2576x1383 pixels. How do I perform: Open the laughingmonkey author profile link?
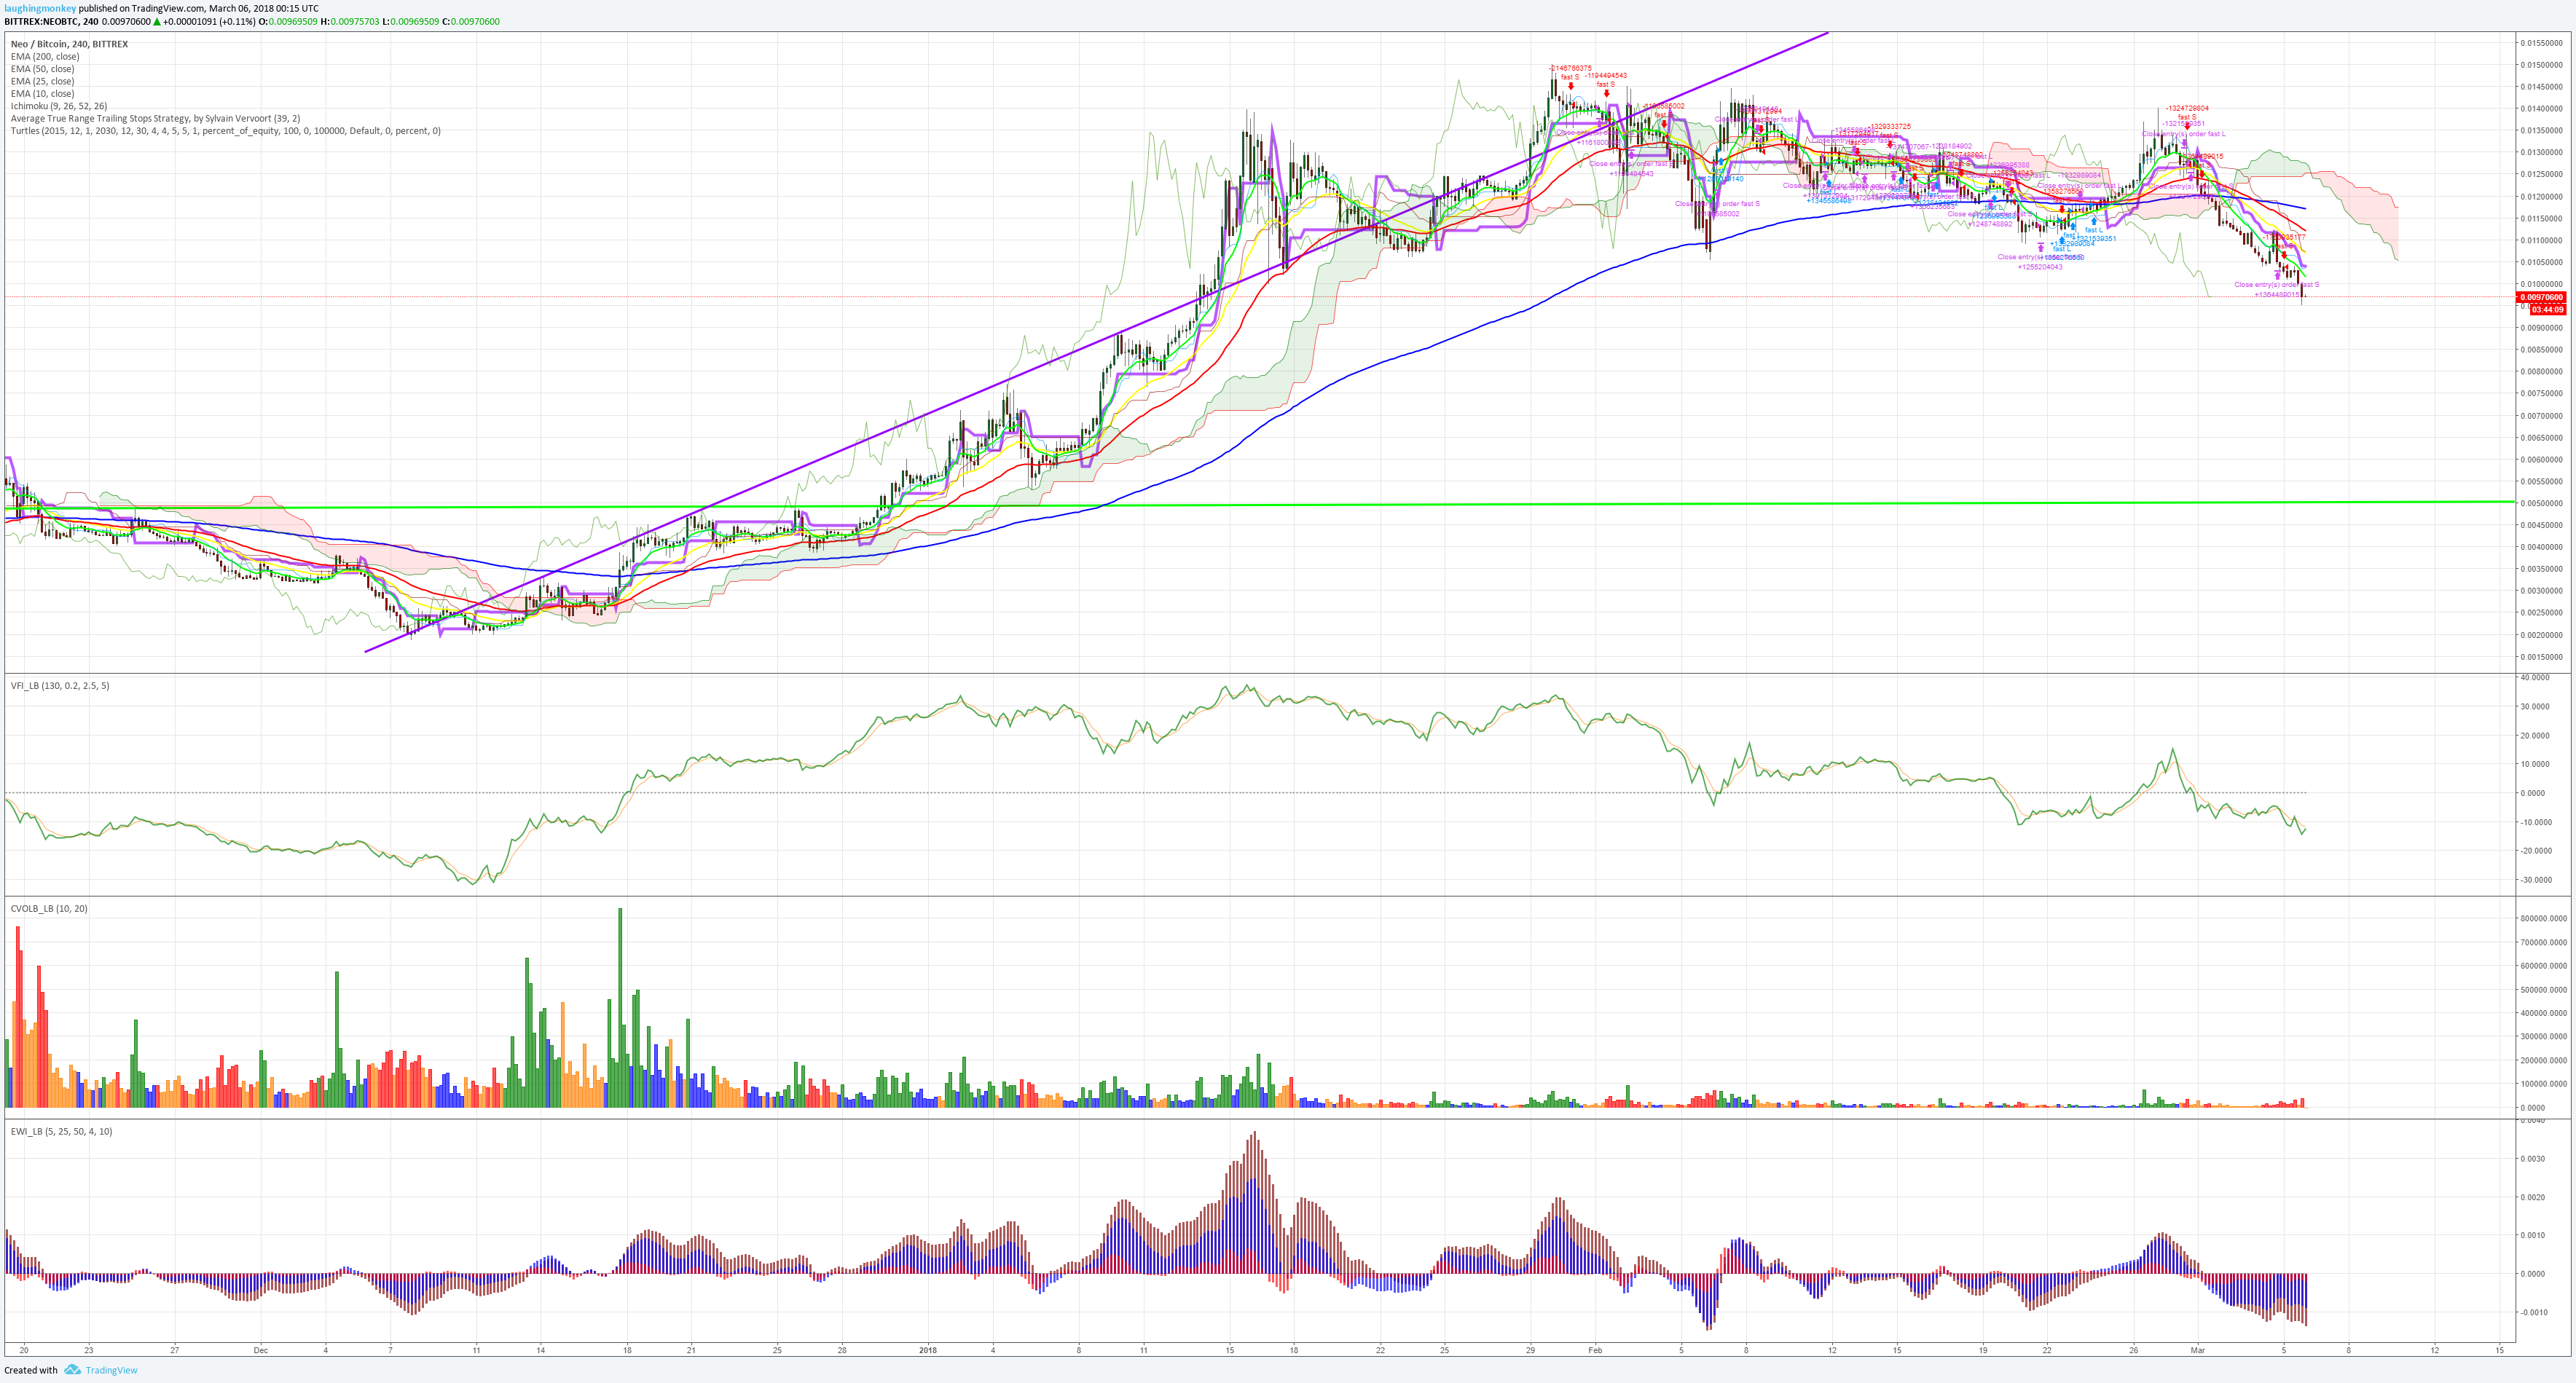(x=40, y=8)
